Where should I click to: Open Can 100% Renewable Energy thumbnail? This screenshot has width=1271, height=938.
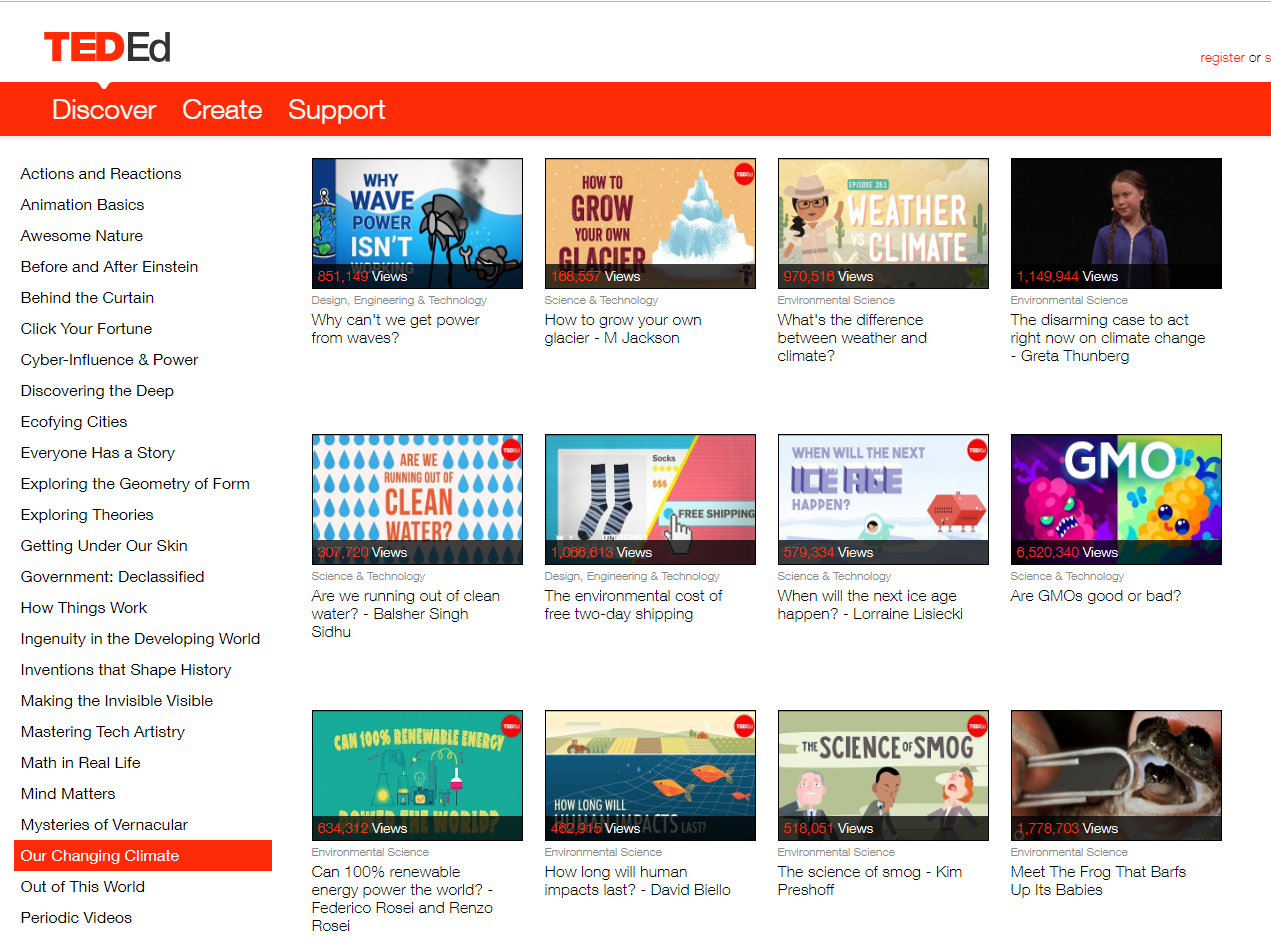tap(417, 775)
